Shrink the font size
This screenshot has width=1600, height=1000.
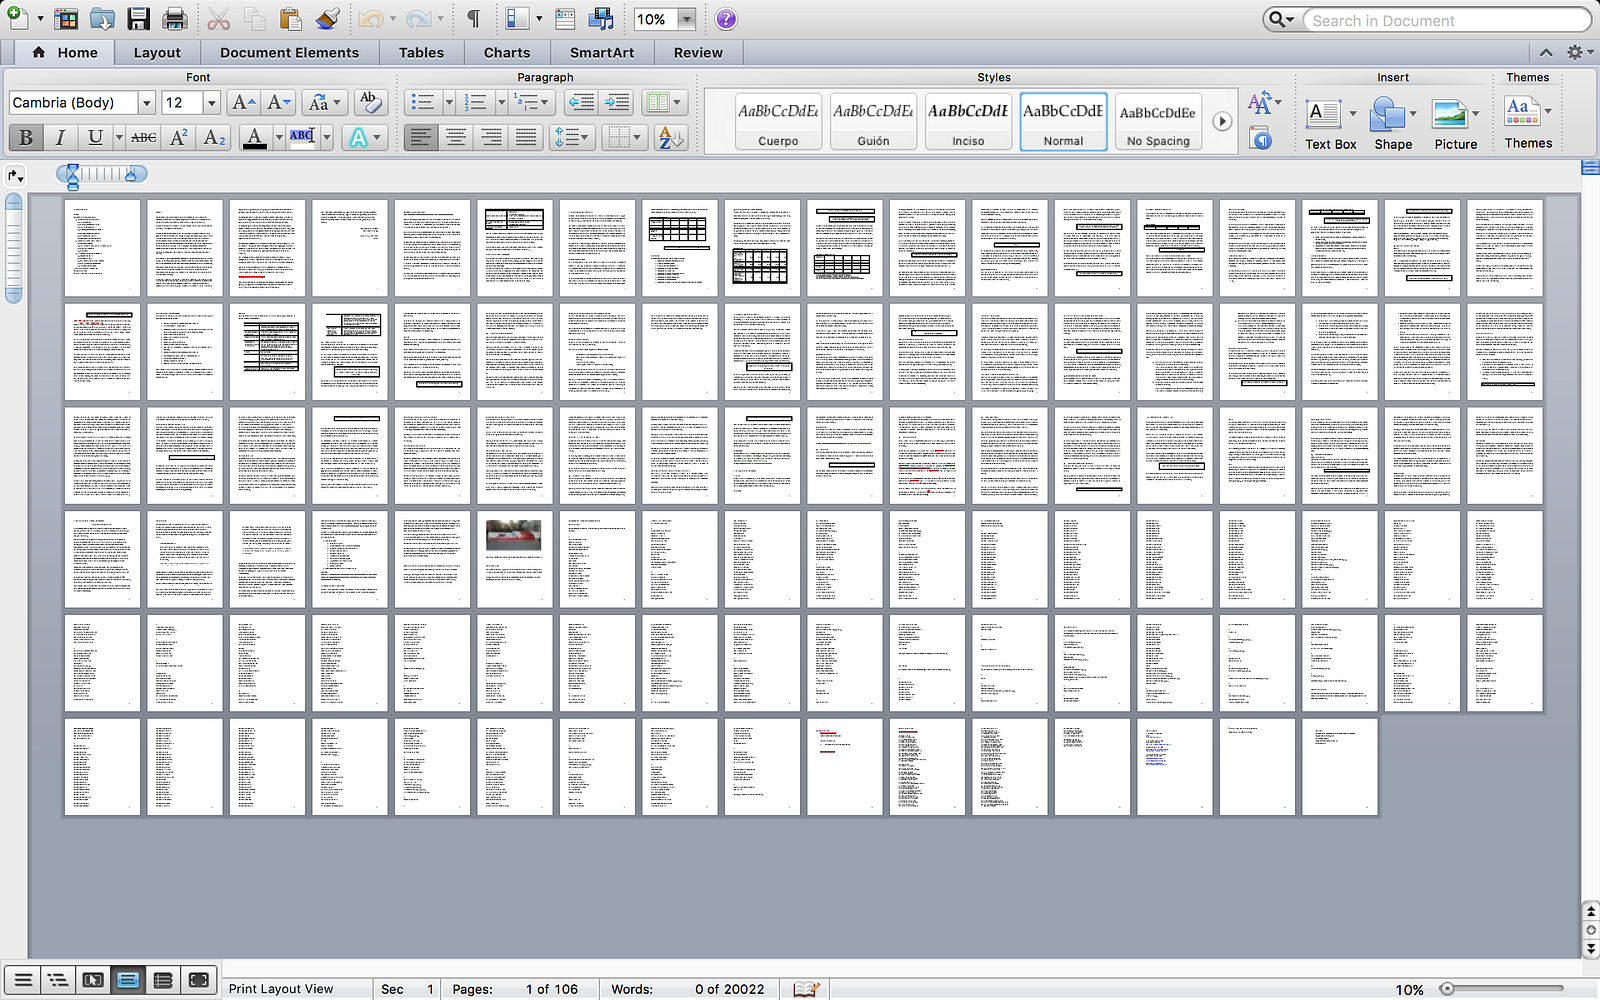pos(279,102)
